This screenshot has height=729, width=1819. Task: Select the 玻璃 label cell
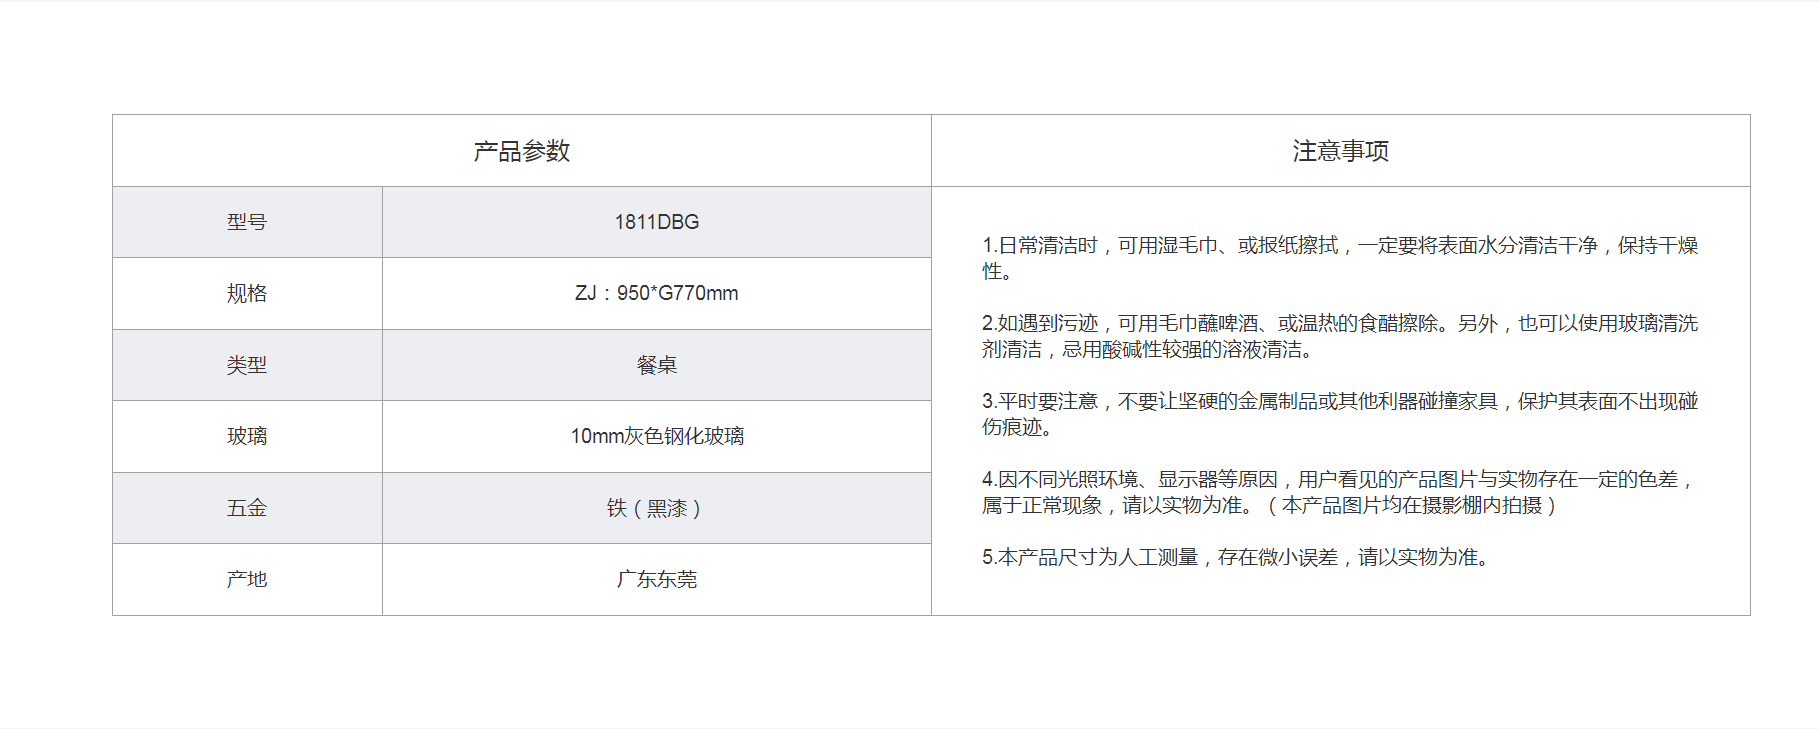click(x=247, y=436)
